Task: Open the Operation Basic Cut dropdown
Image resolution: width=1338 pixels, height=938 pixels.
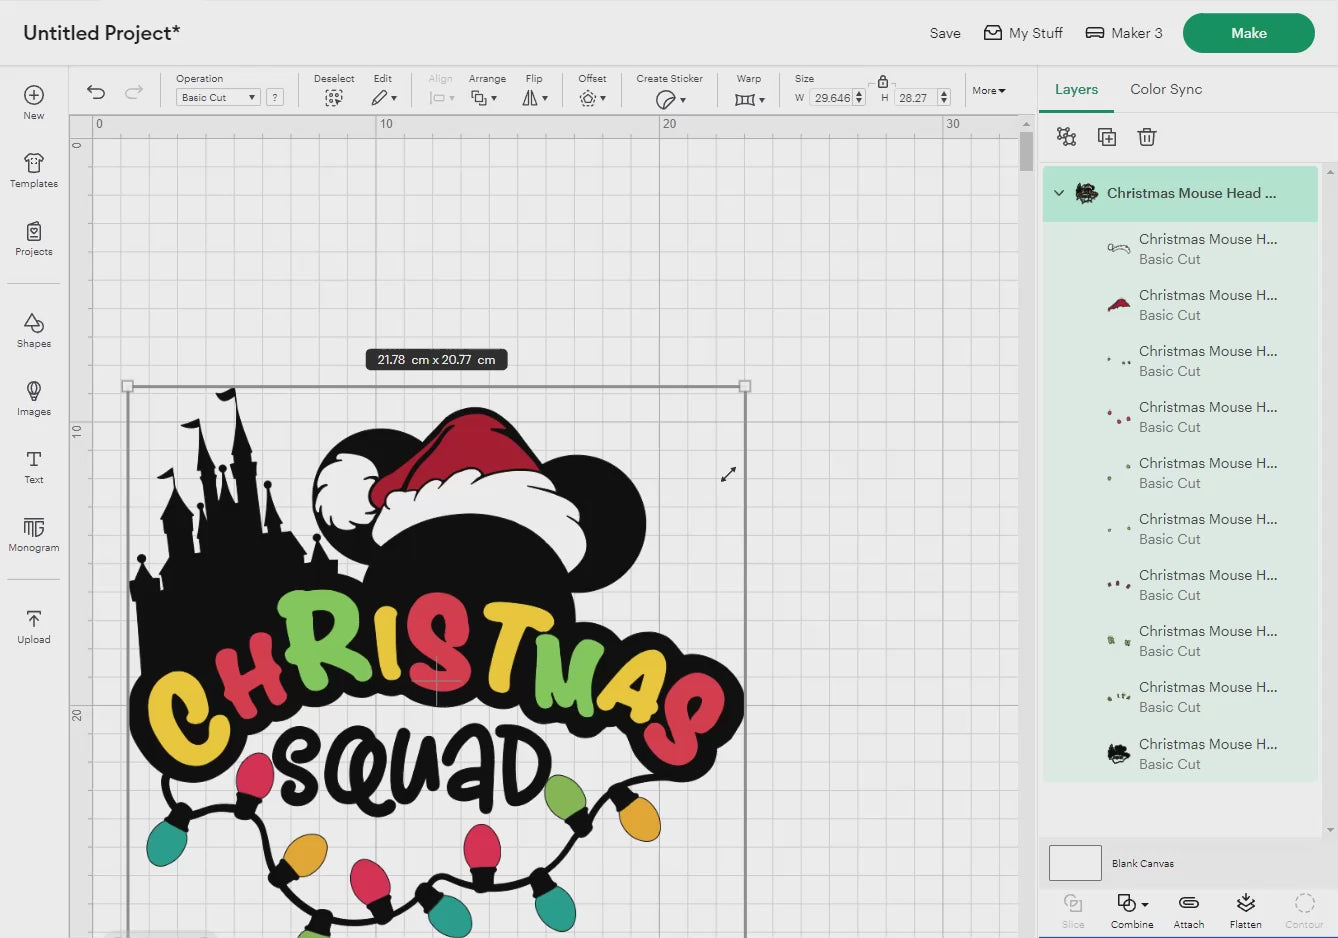Action: pyautogui.click(x=218, y=97)
